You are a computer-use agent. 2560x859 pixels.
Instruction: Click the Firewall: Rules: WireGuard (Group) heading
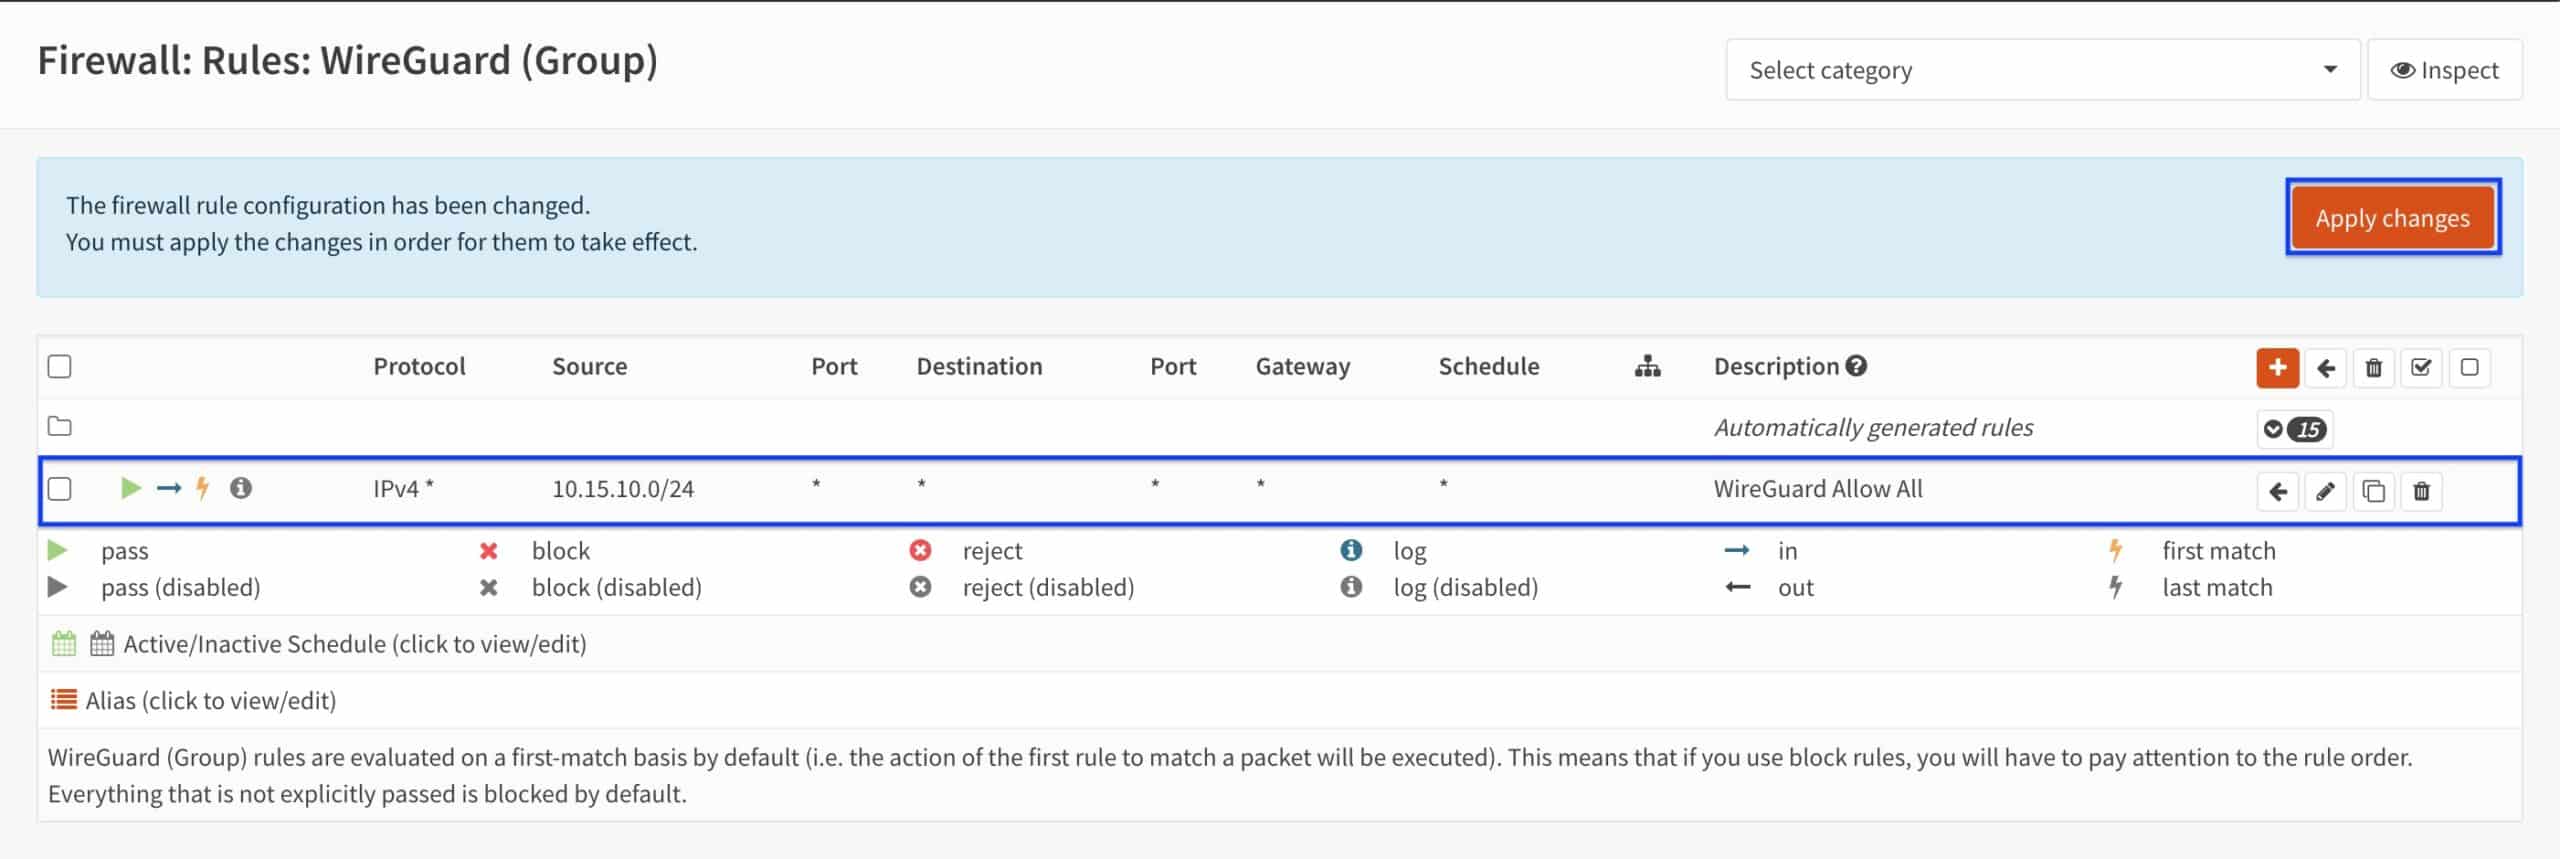[348, 61]
